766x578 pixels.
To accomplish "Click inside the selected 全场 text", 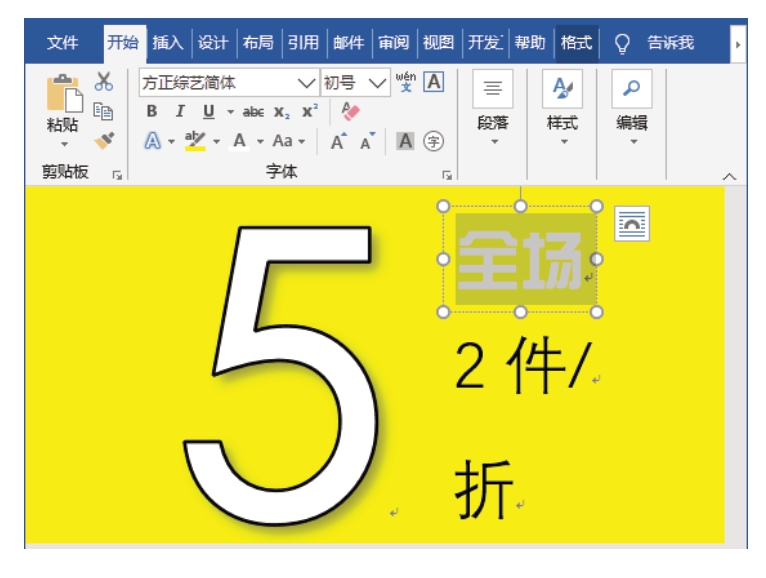I will click(x=520, y=260).
